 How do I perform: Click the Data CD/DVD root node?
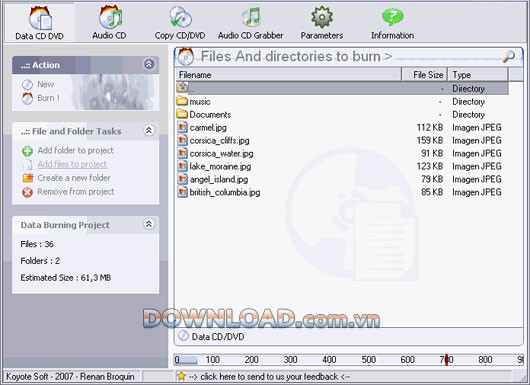pos(218,337)
